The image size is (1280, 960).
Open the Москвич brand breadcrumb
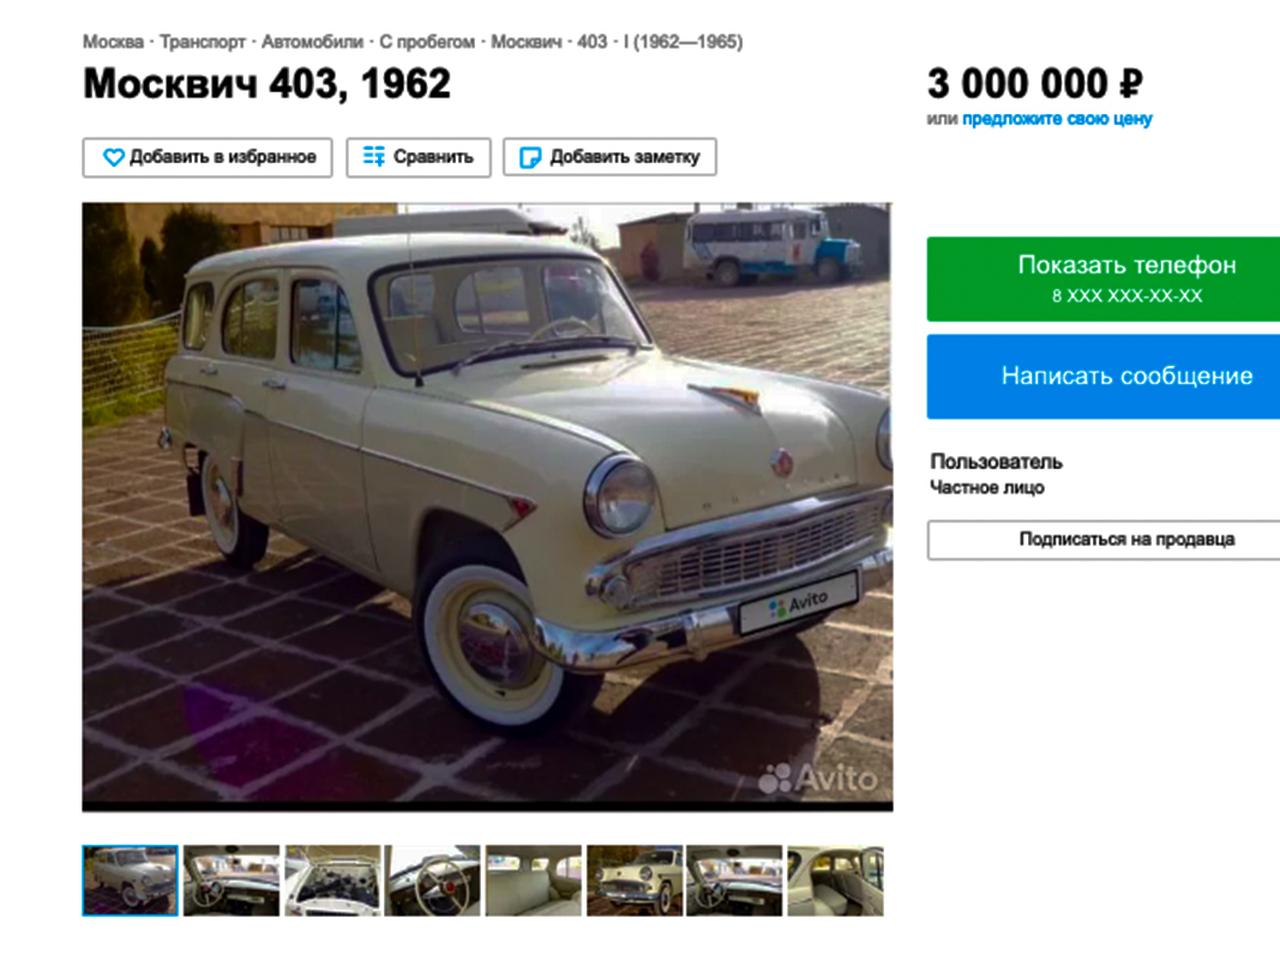526,42
